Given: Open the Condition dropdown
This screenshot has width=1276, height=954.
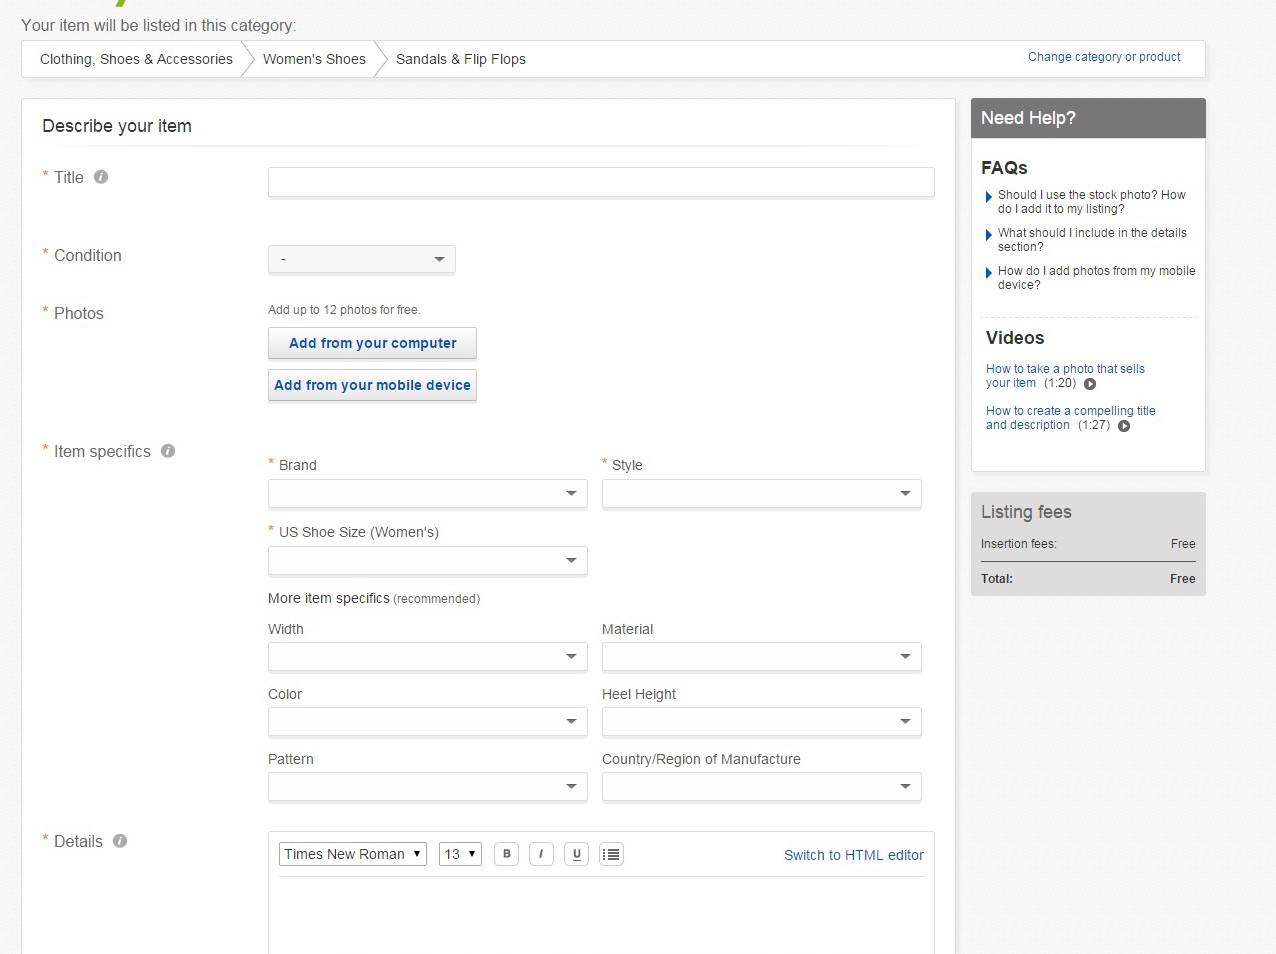Looking at the screenshot, I should click(x=362, y=259).
